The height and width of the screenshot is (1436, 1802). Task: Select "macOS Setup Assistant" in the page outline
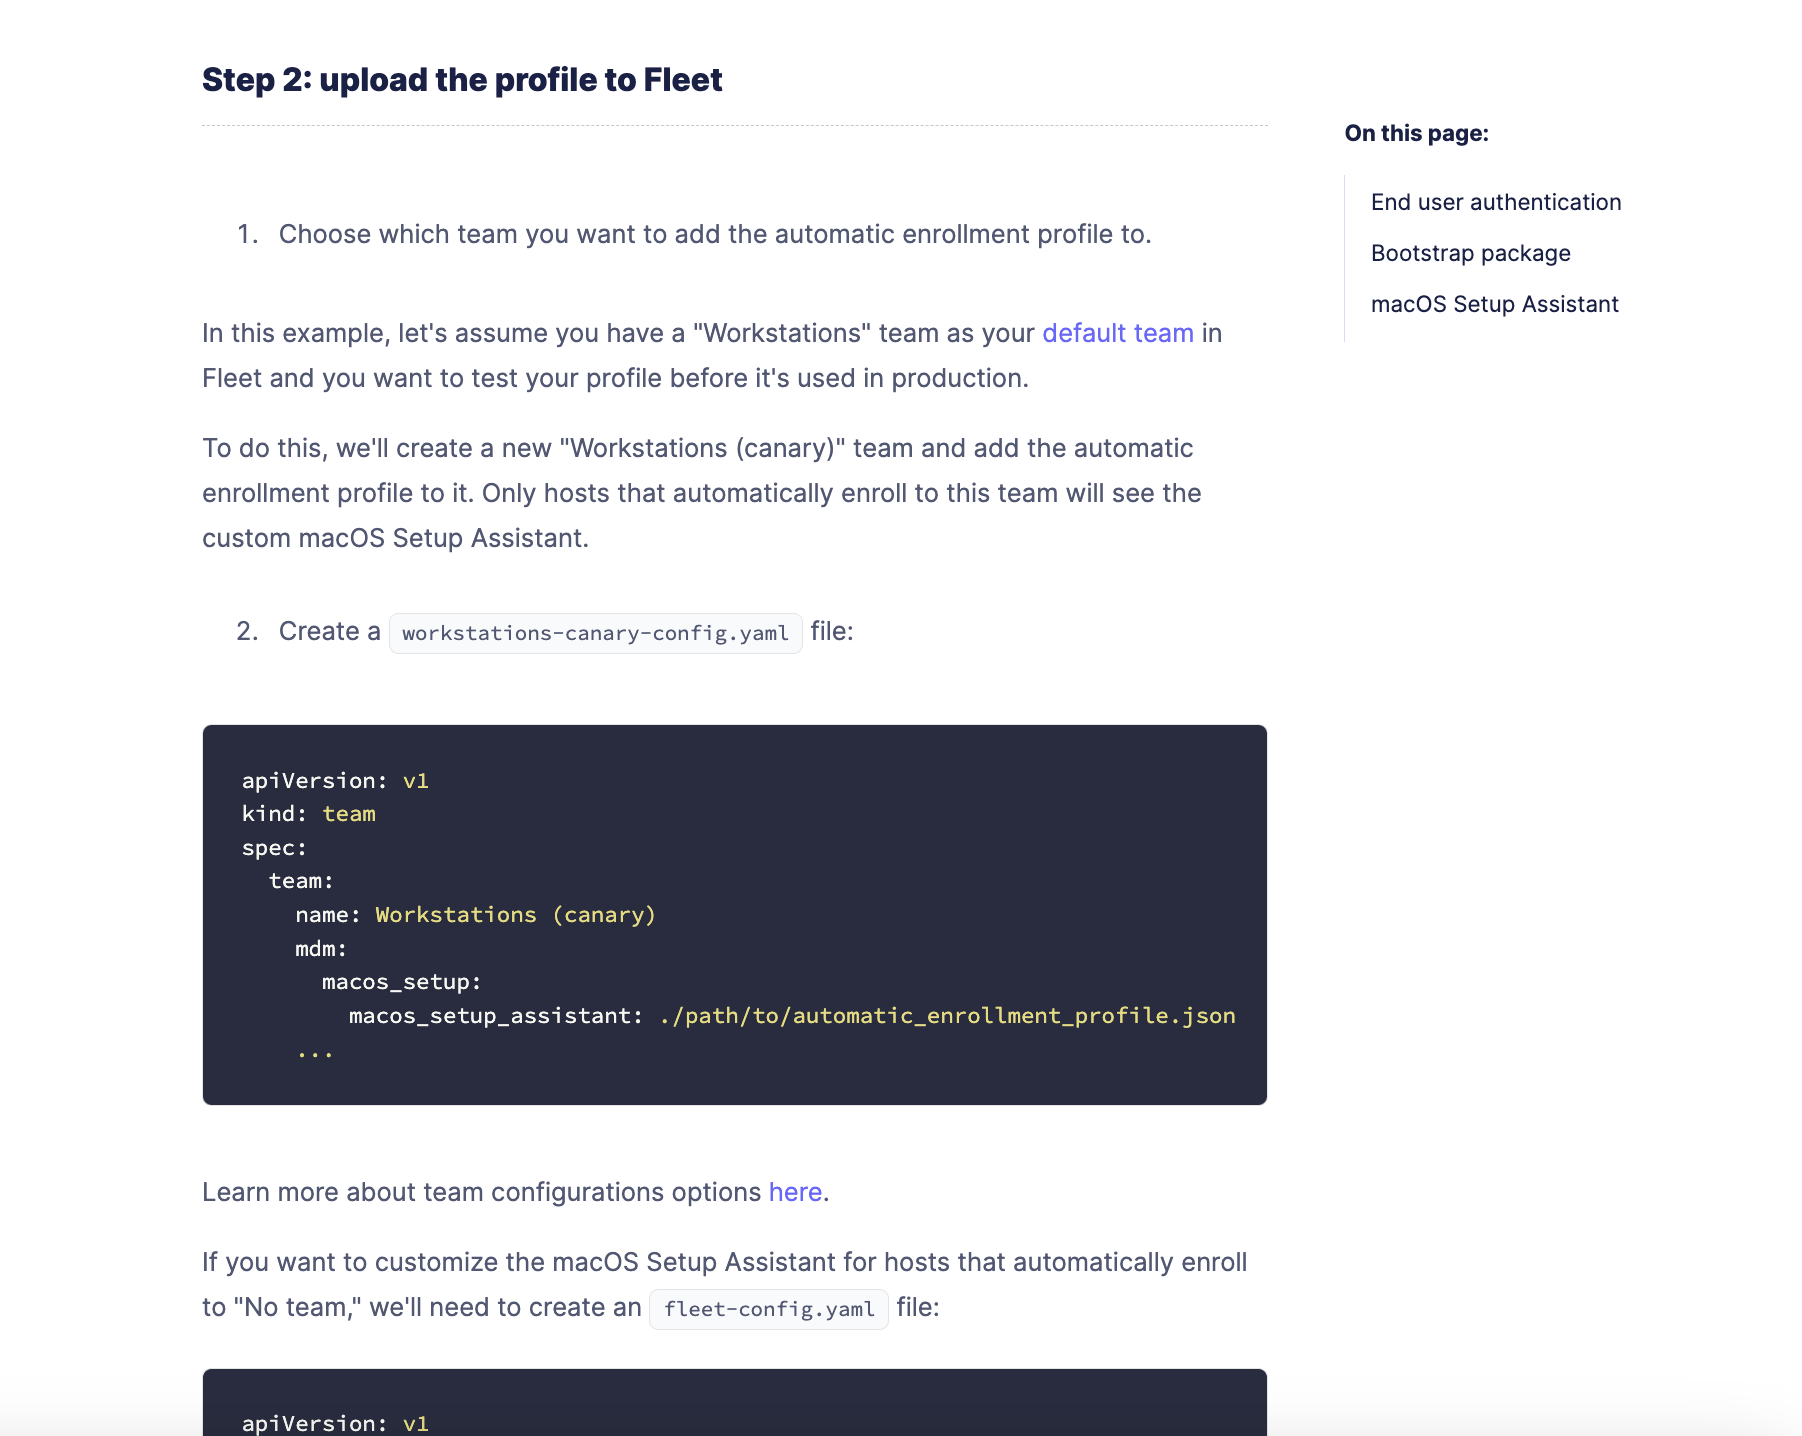click(x=1494, y=304)
